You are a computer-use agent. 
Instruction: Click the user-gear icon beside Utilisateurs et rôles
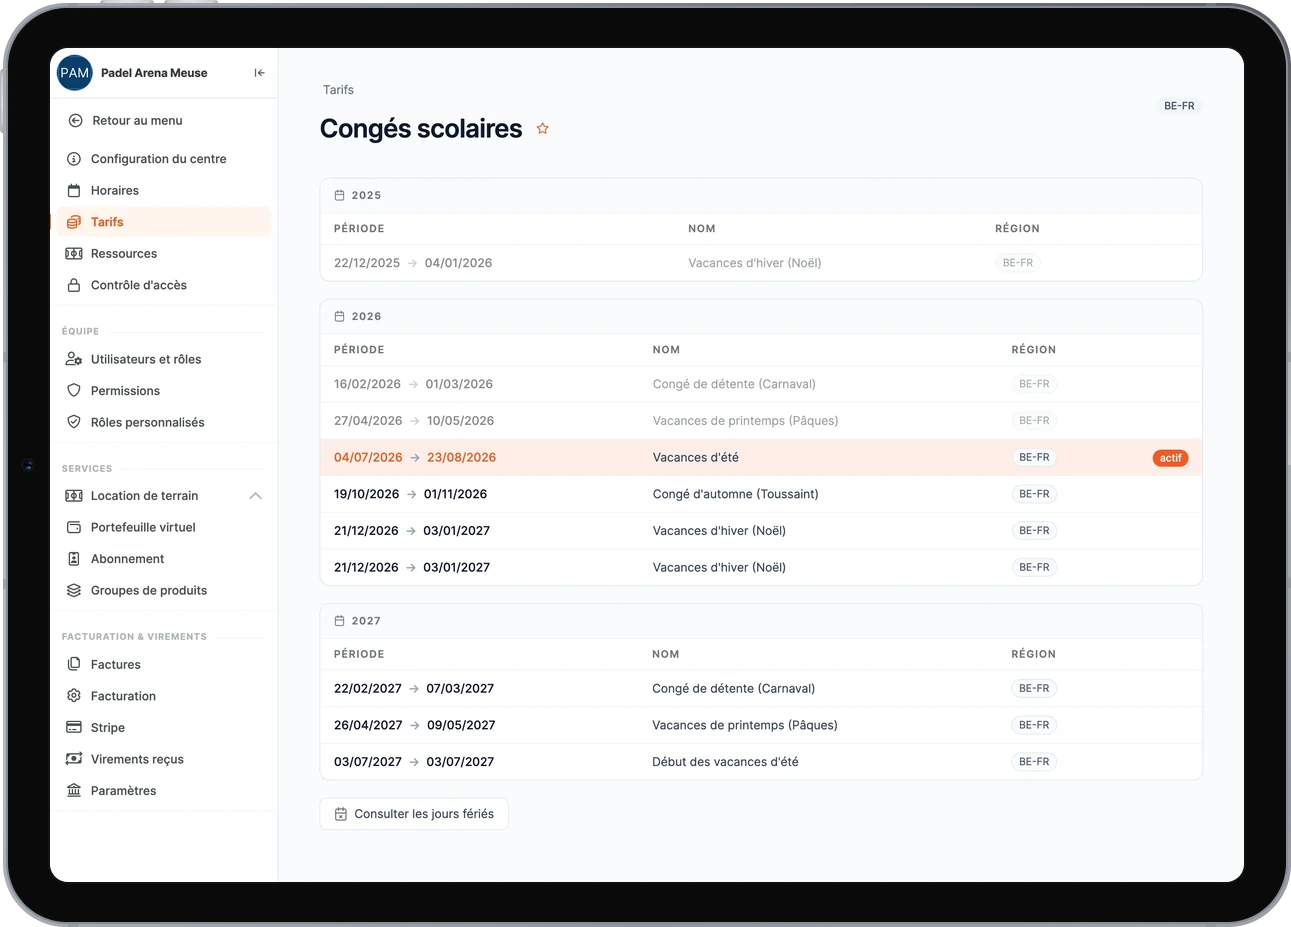[x=74, y=359]
